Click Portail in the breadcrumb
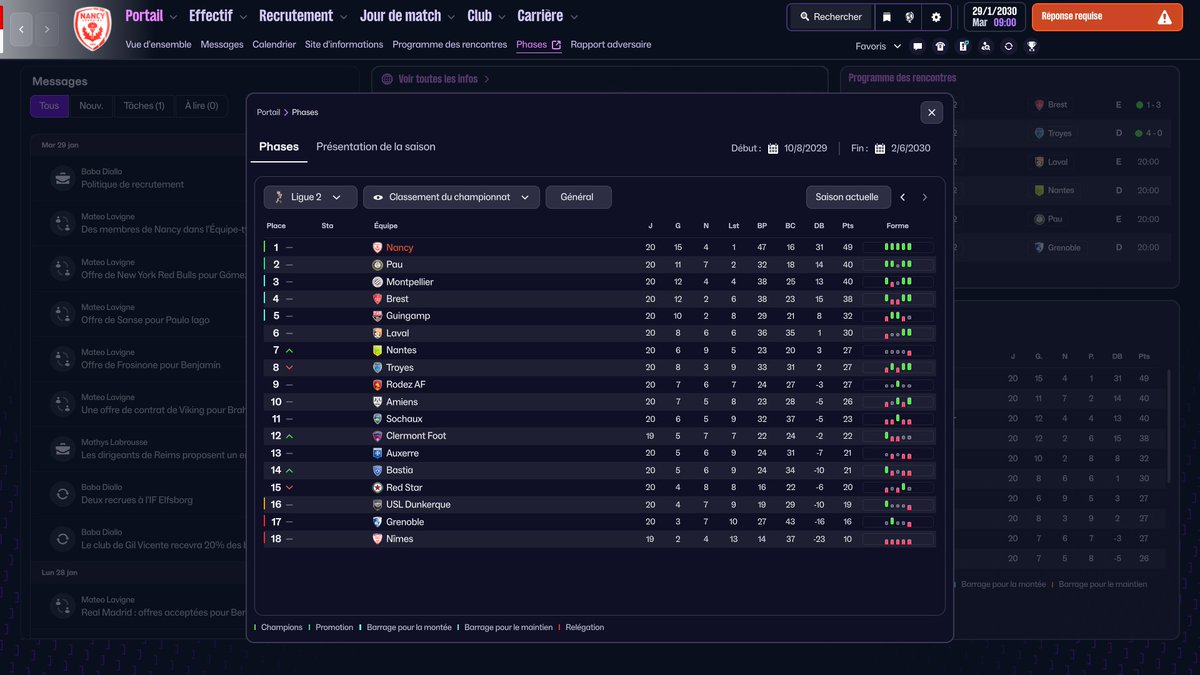This screenshot has width=1200, height=675. click(268, 113)
